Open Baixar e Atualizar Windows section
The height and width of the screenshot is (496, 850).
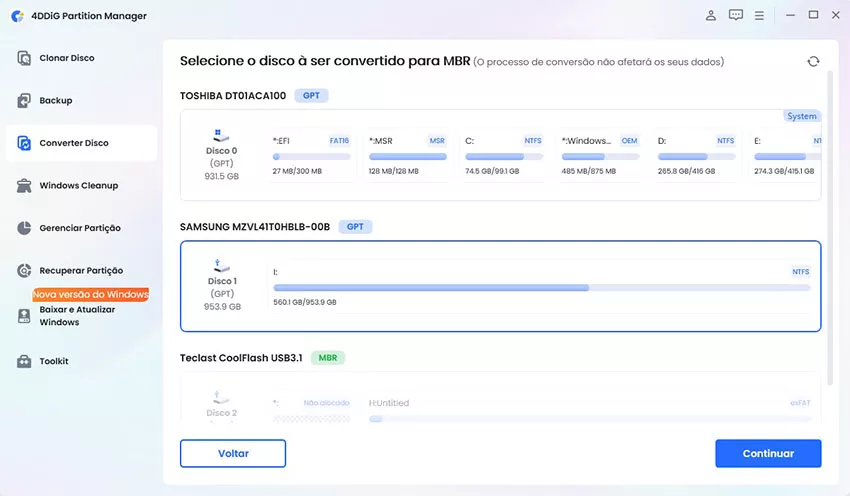[x=77, y=316]
